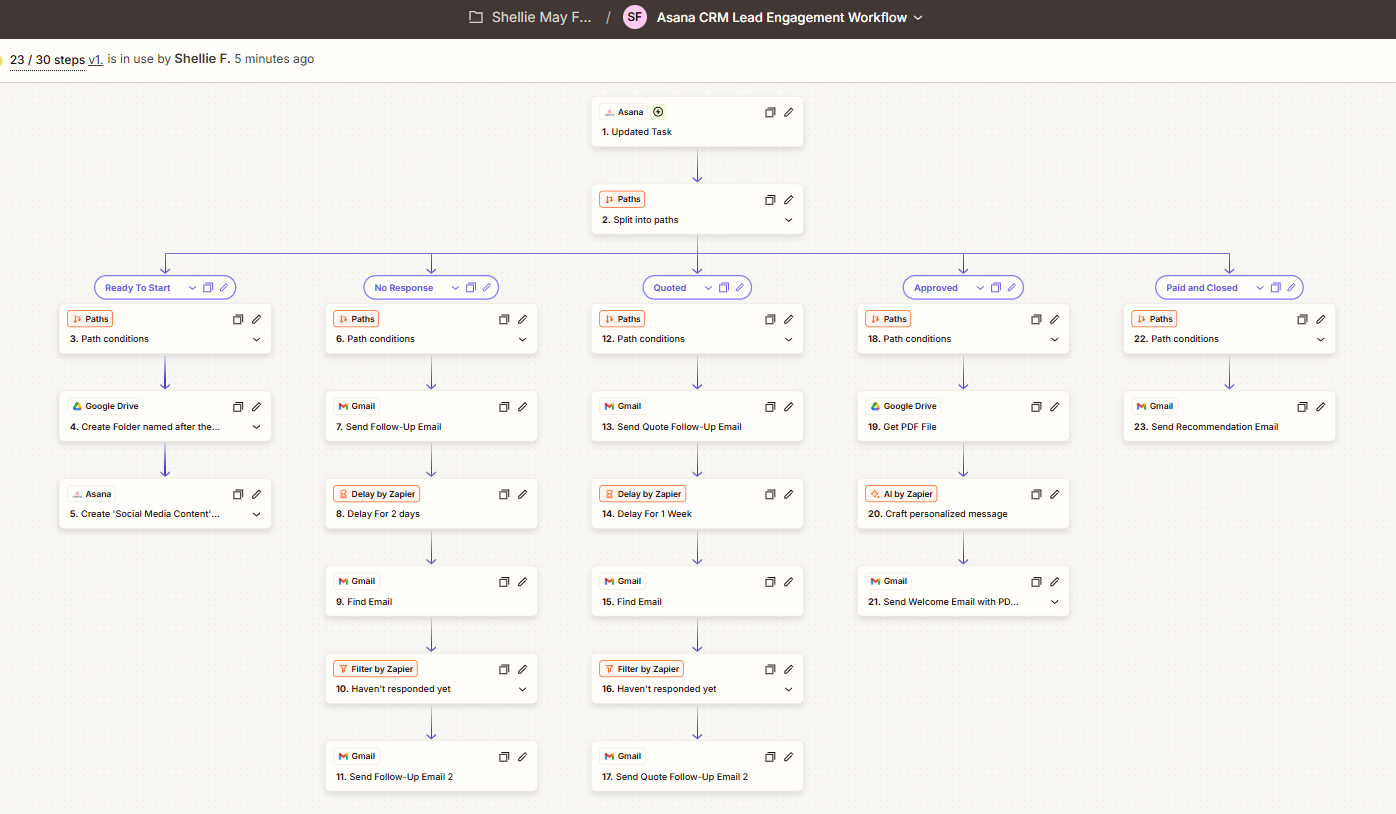This screenshot has height=814, width=1396.
Task: Edit step 7 Send Follow-Up Email with the pencil icon
Action: (522, 407)
